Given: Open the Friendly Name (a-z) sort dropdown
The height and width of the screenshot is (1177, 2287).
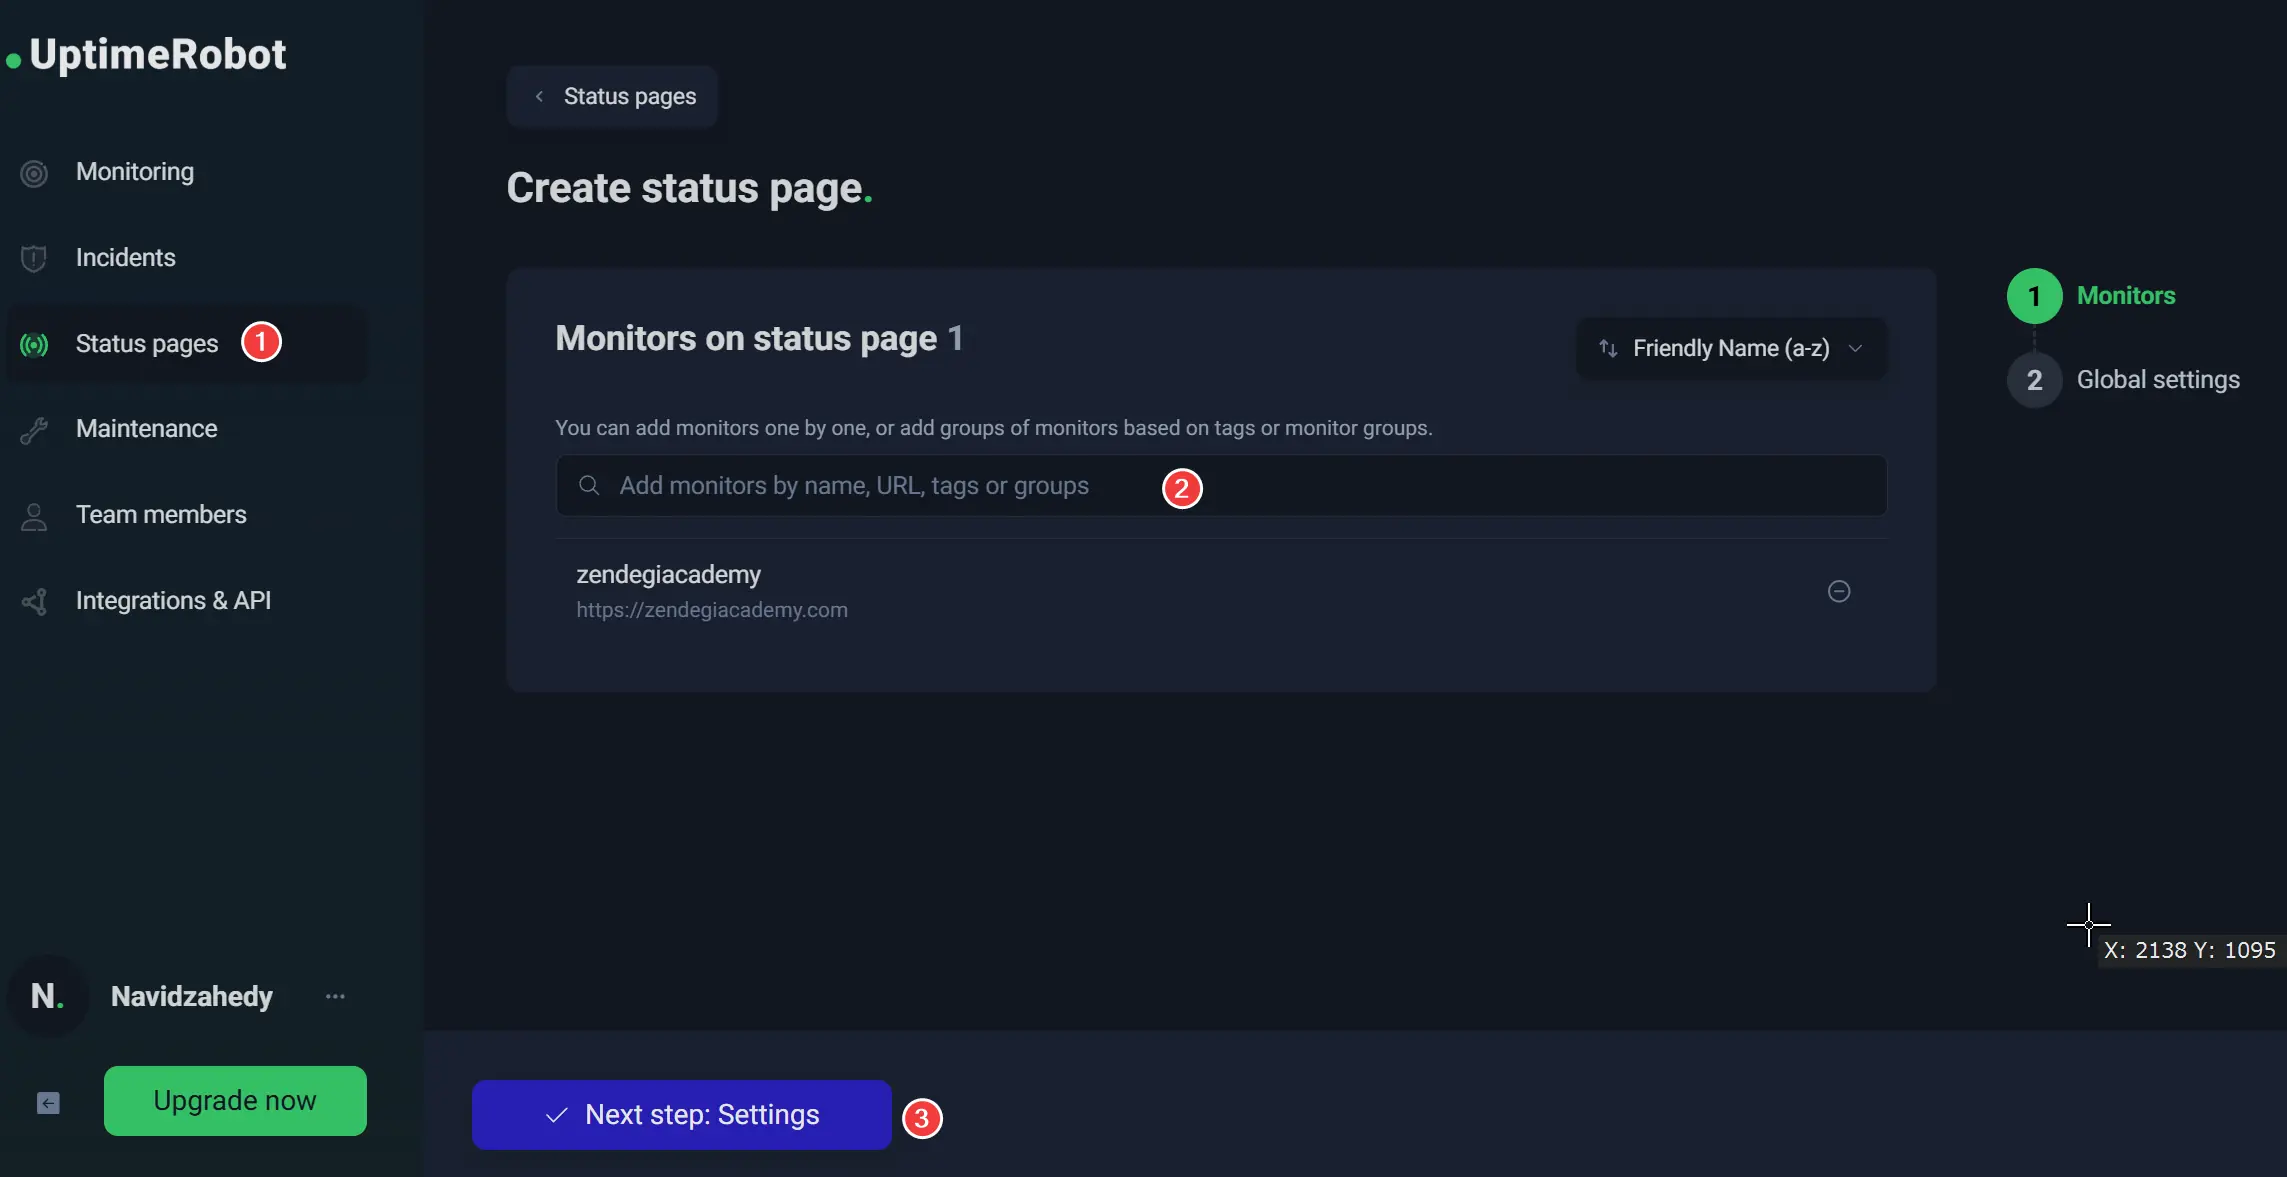Looking at the screenshot, I should coord(1731,348).
